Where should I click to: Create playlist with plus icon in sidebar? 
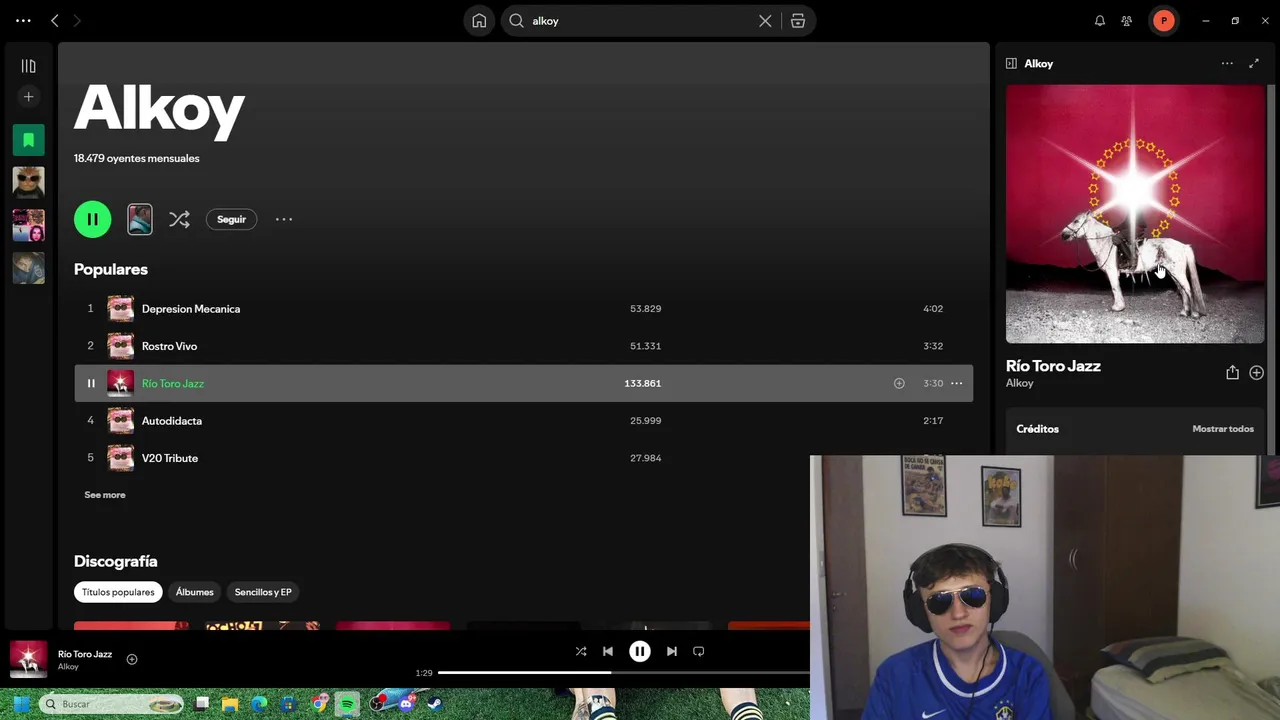click(x=28, y=97)
